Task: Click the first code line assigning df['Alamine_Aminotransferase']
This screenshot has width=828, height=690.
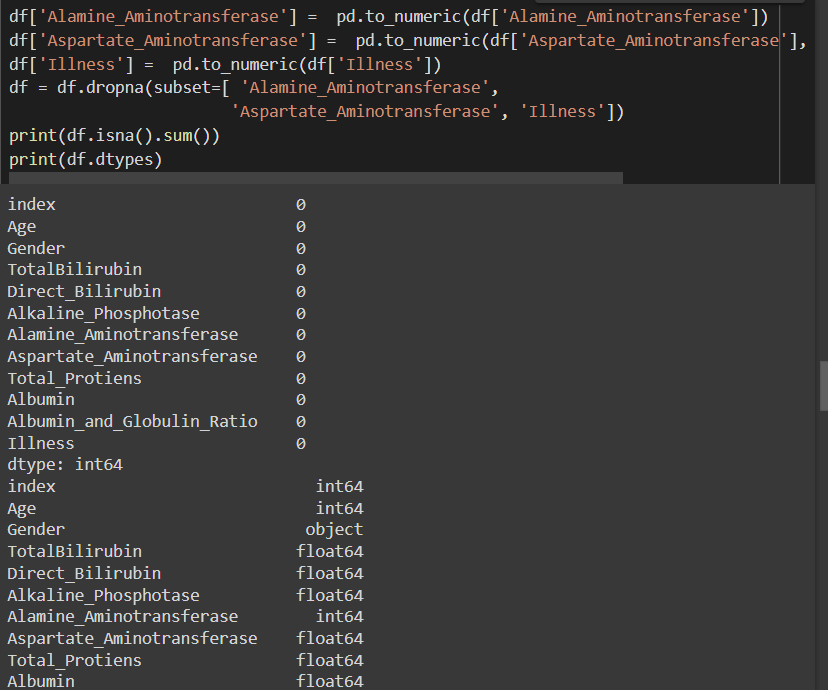Action: coord(389,17)
